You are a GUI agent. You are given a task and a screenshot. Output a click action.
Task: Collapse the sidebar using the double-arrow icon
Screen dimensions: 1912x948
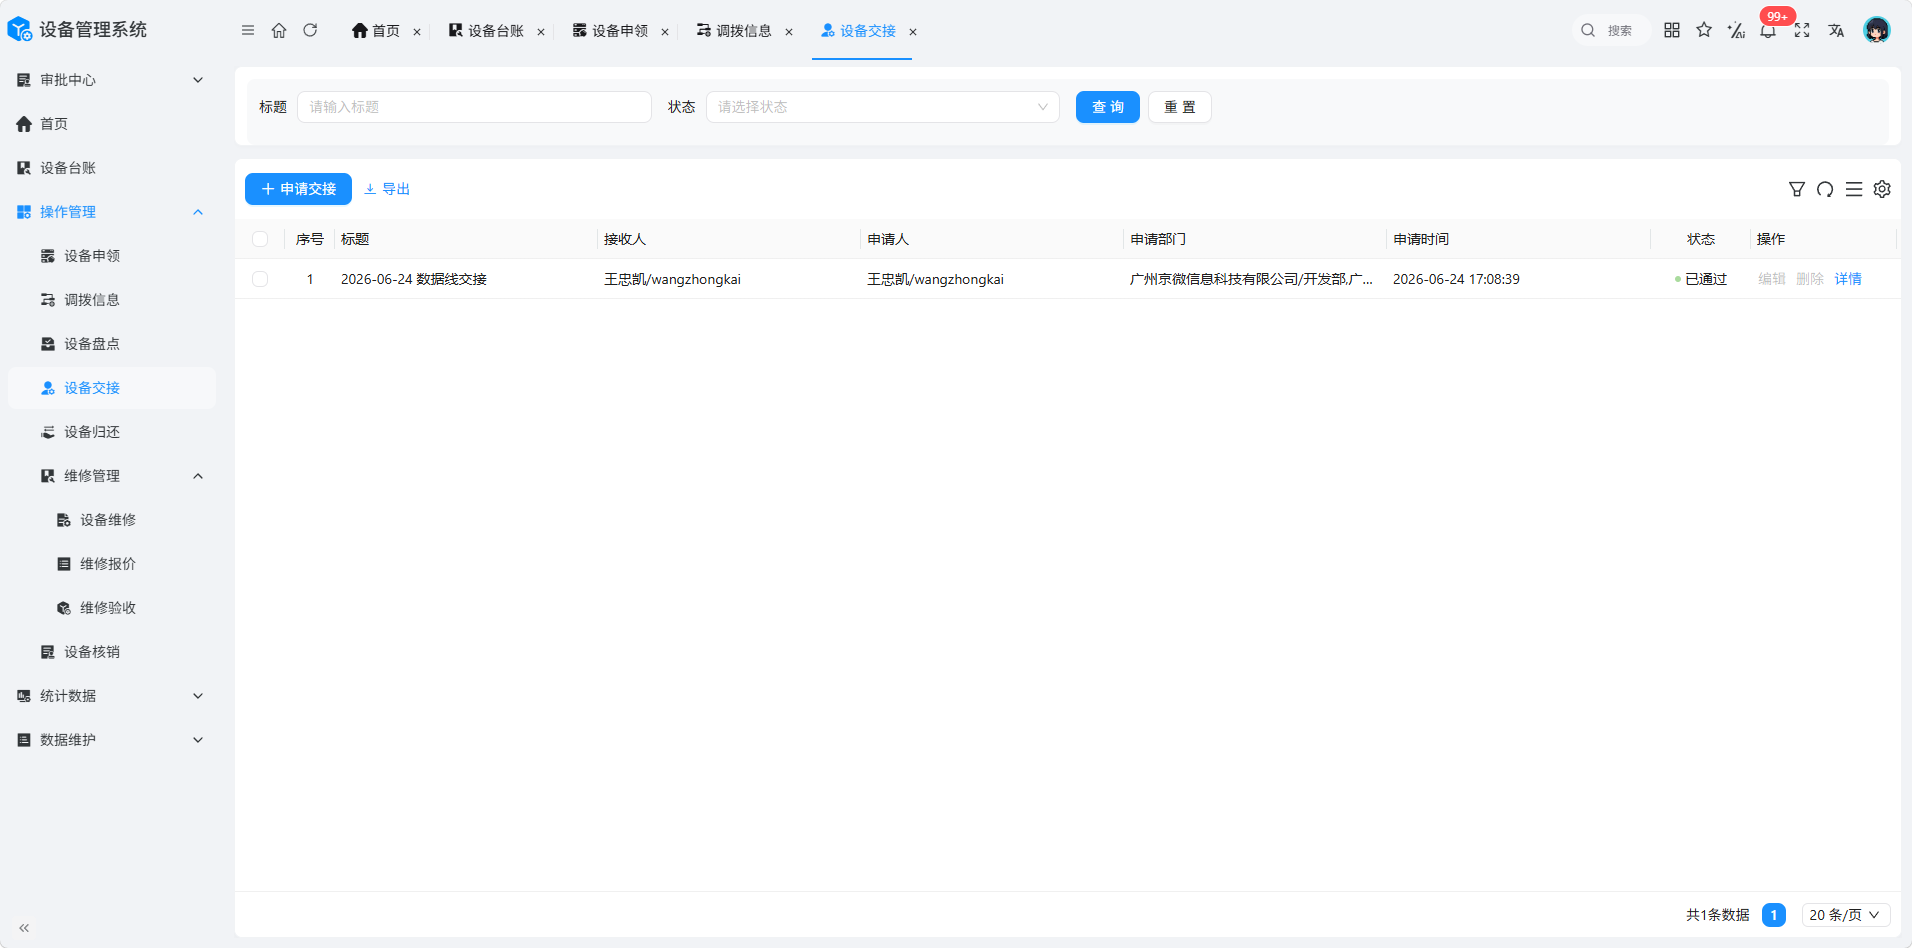tap(24, 928)
